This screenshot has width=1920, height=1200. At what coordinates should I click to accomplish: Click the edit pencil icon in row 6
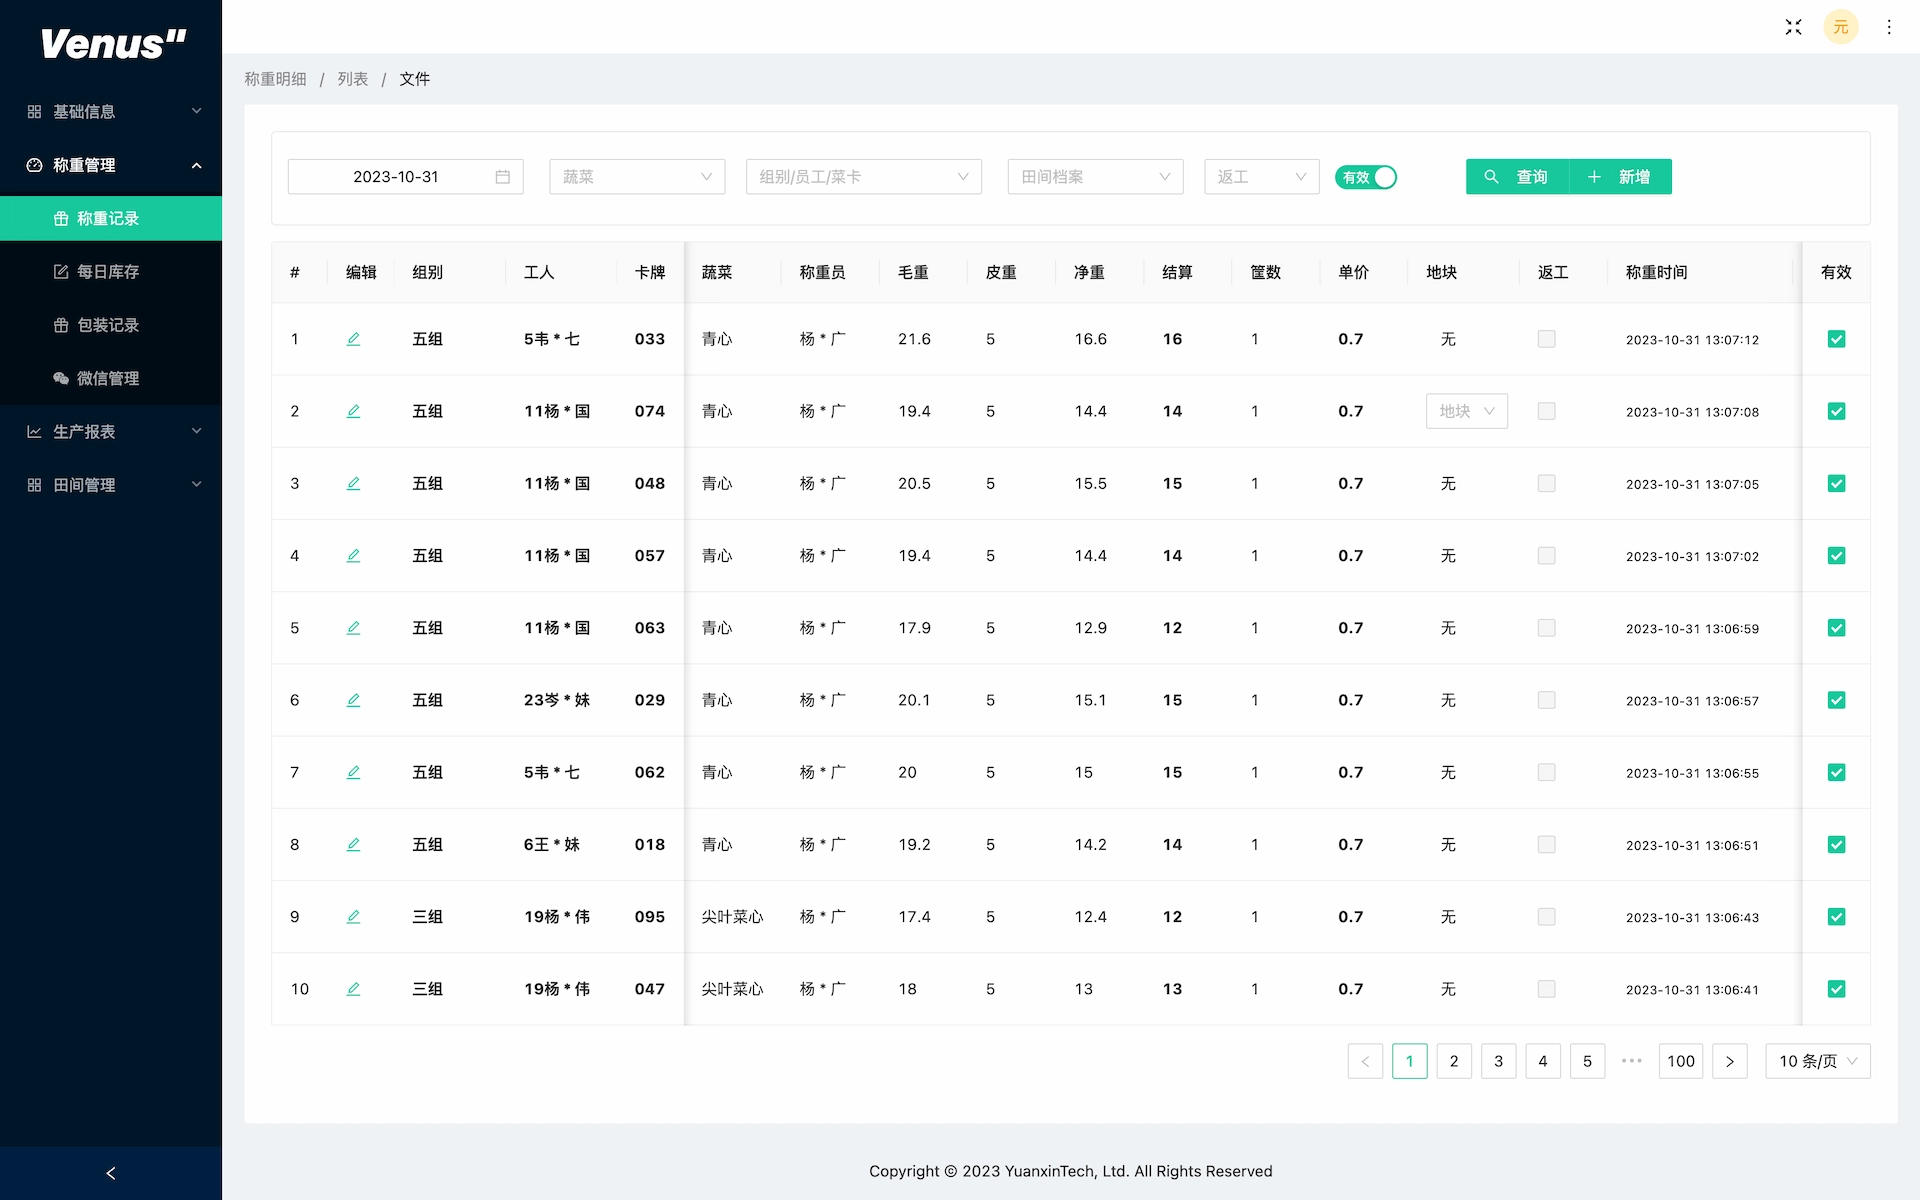(353, 700)
